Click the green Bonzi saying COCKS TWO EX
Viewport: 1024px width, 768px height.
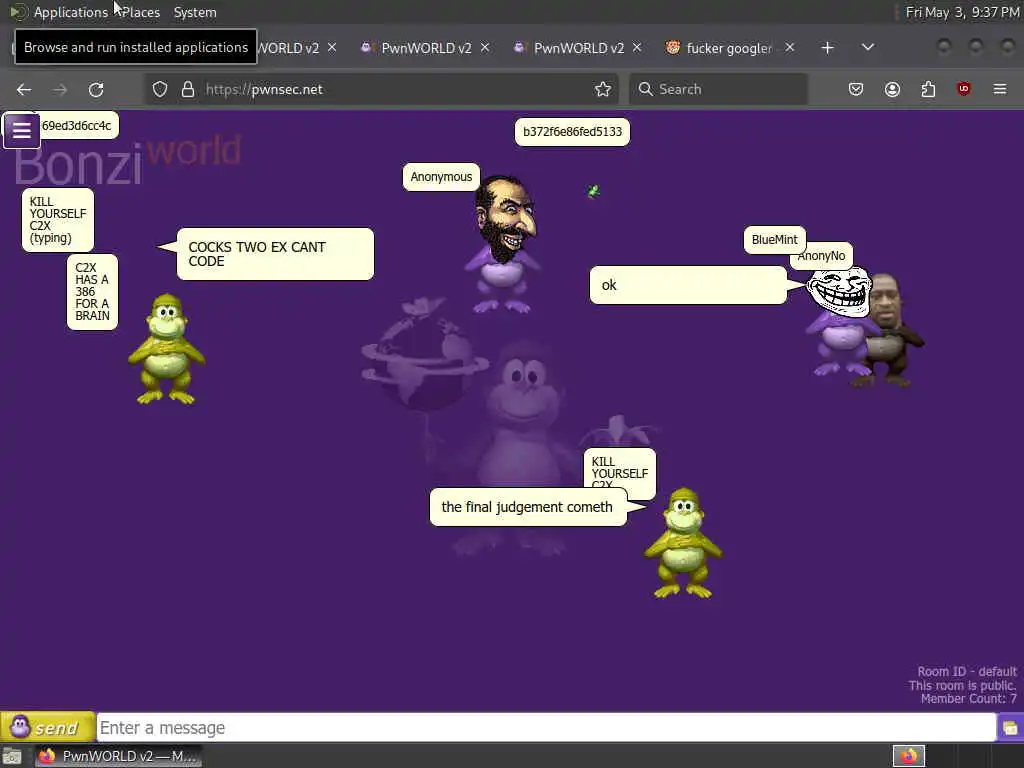[x=167, y=349]
